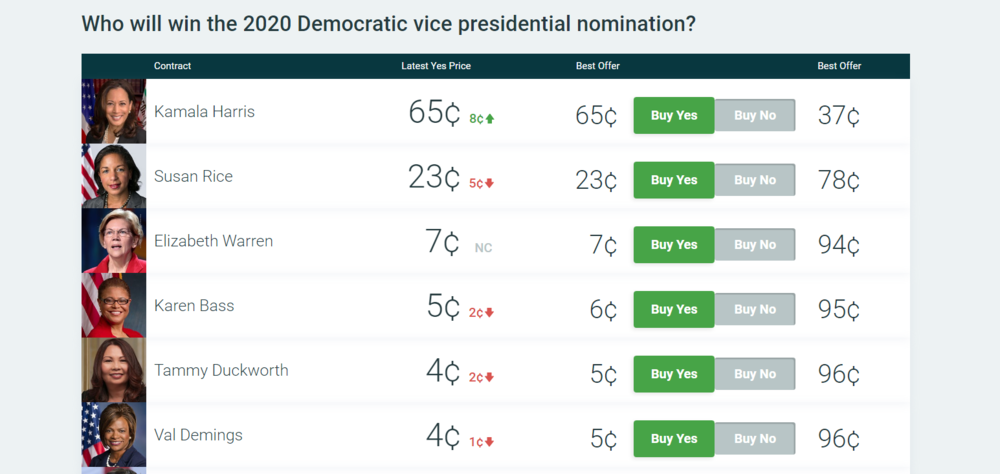This screenshot has height=474, width=1000.
Task: Click the green up arrow next to 8¢
Action: 490,119
